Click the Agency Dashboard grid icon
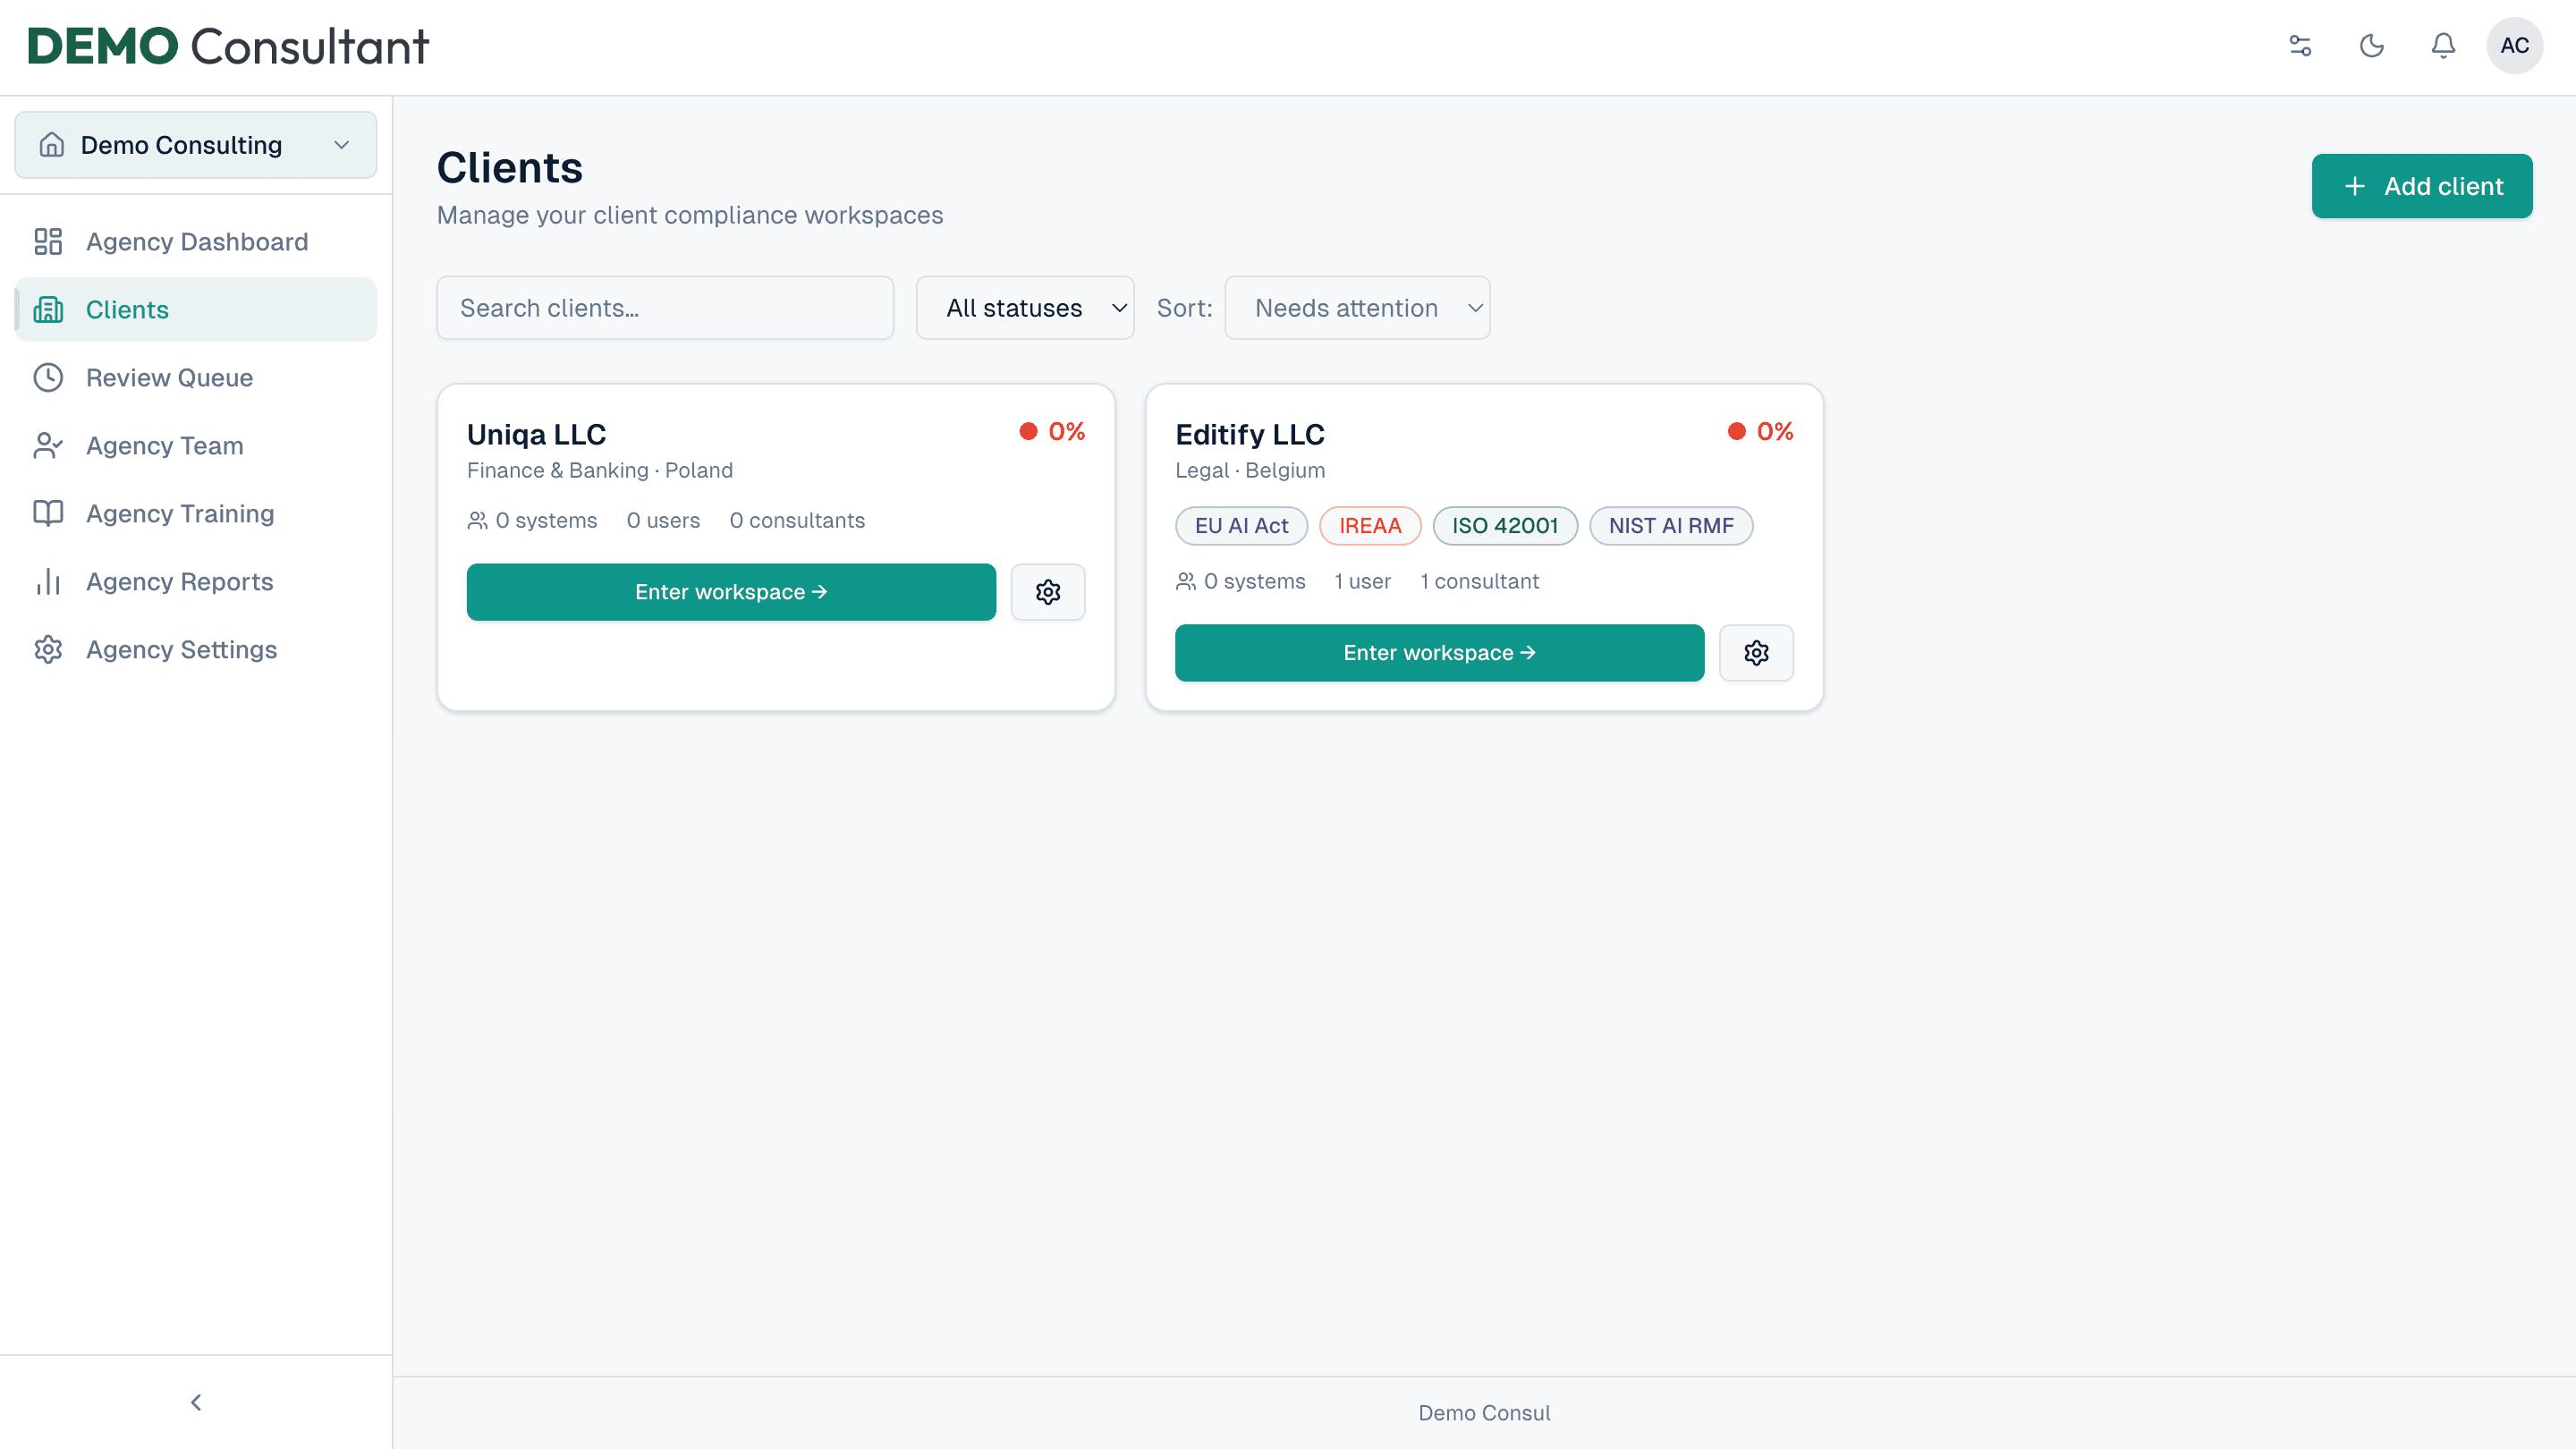Screen dimensions: 2576x1449 (x=48, y=242)
